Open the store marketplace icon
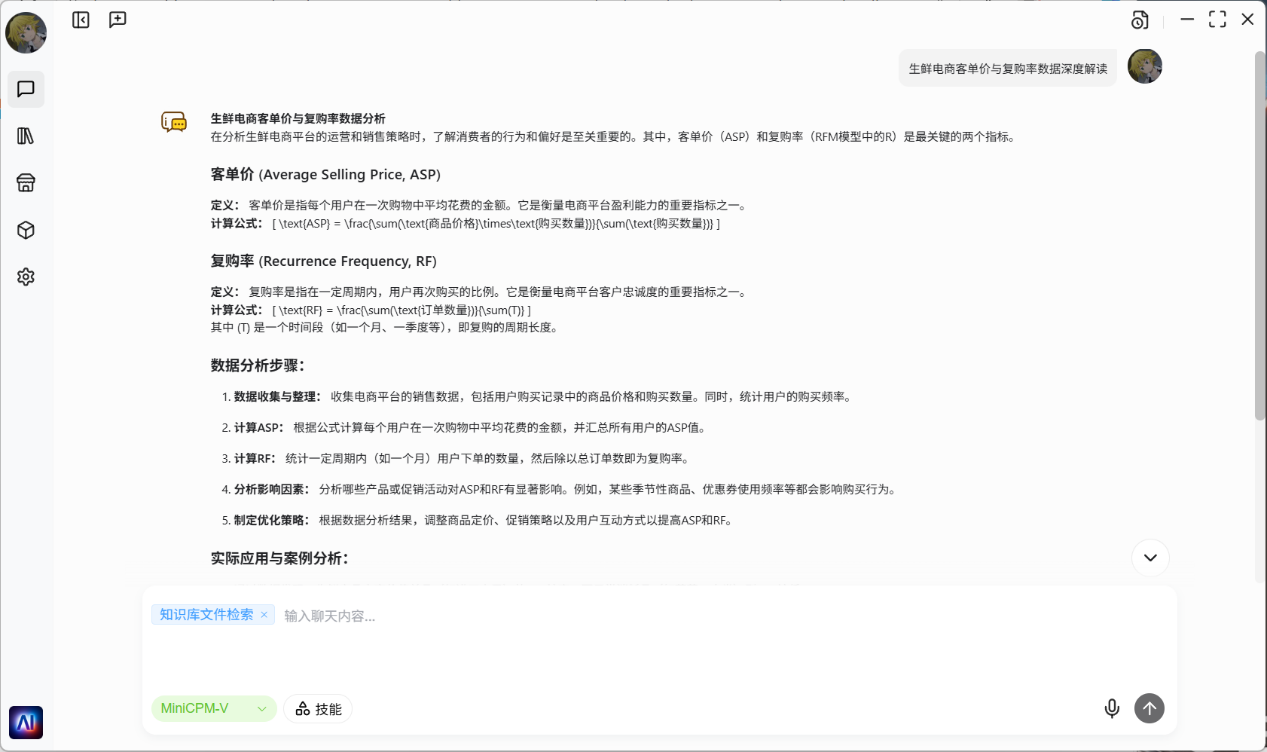Viewport: 1267px width, 752px height. coord(26,183)
